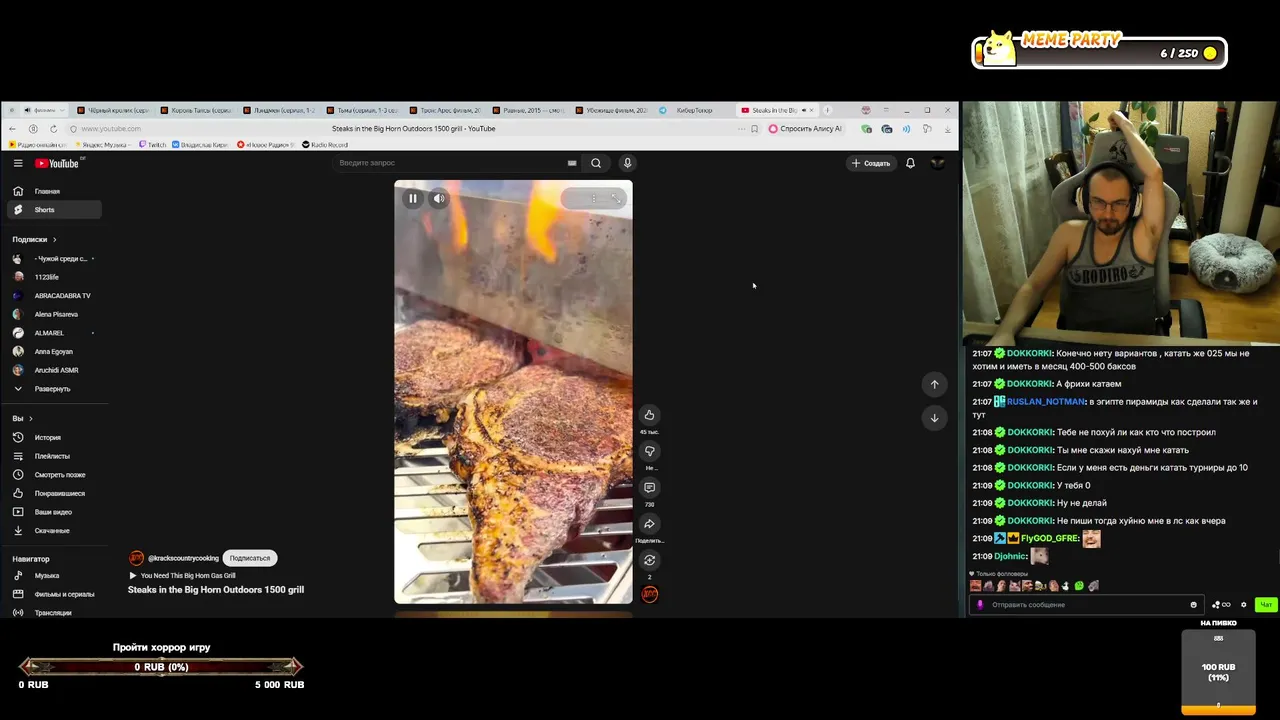
Task: Share the Short (Поделиться)
Action: (649, 524)
